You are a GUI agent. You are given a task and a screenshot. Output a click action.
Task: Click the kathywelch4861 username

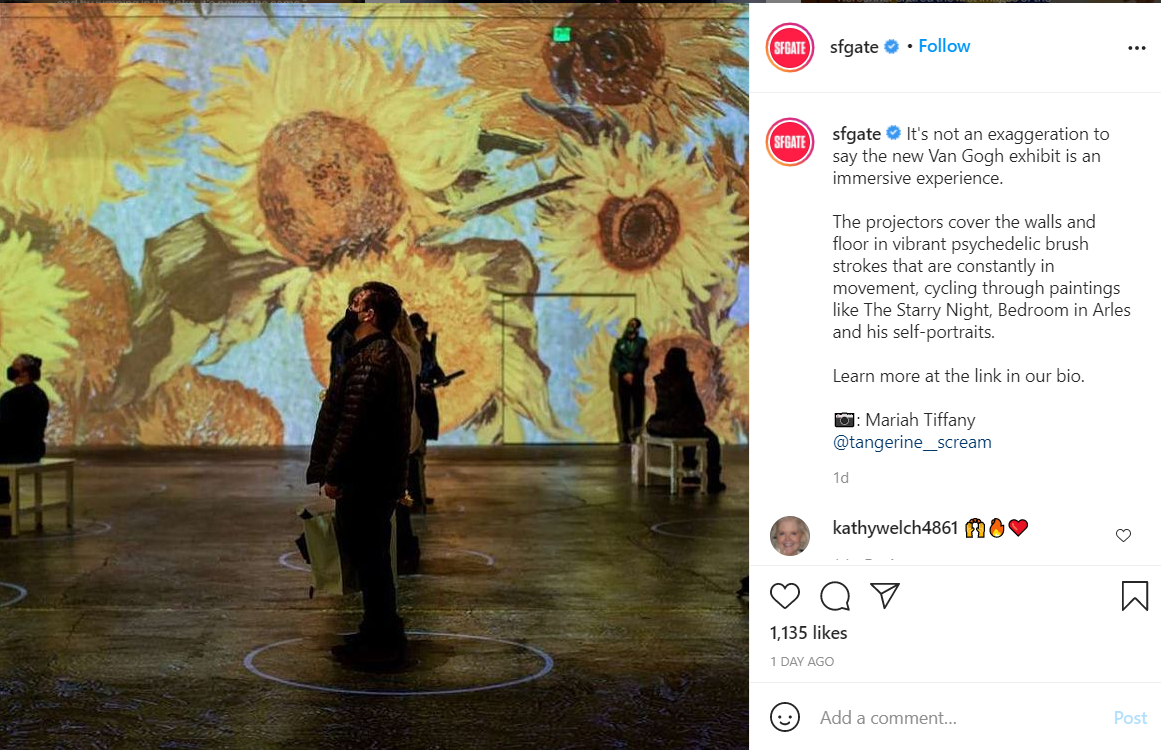(894, 528)
